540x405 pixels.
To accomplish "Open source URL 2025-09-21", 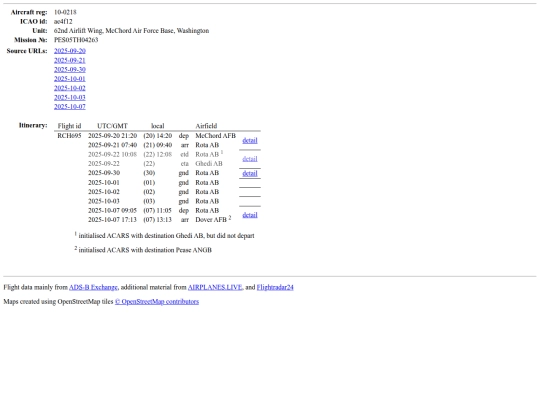I will (70, 60).
